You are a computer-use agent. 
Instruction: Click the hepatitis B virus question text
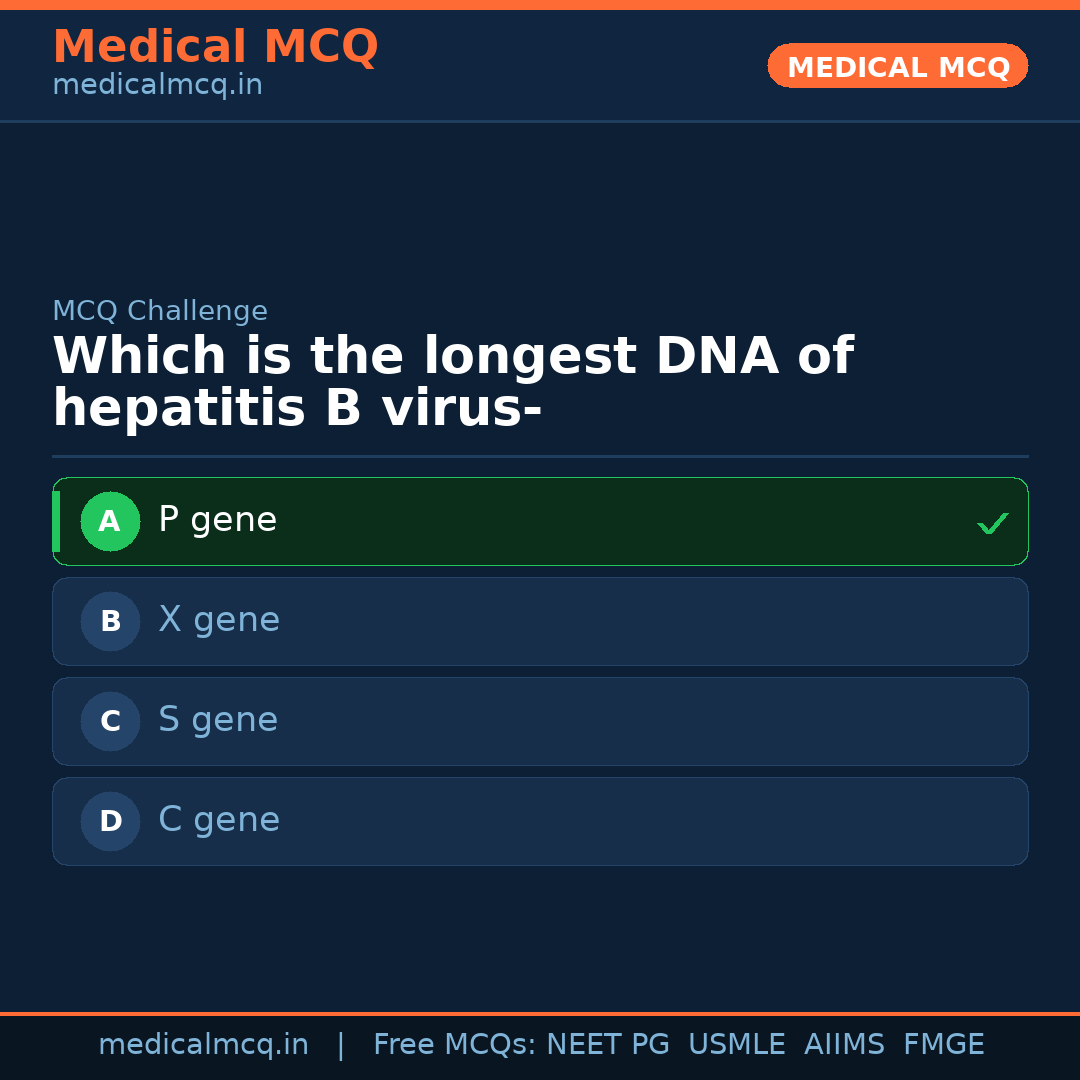[x=452, y=383]
